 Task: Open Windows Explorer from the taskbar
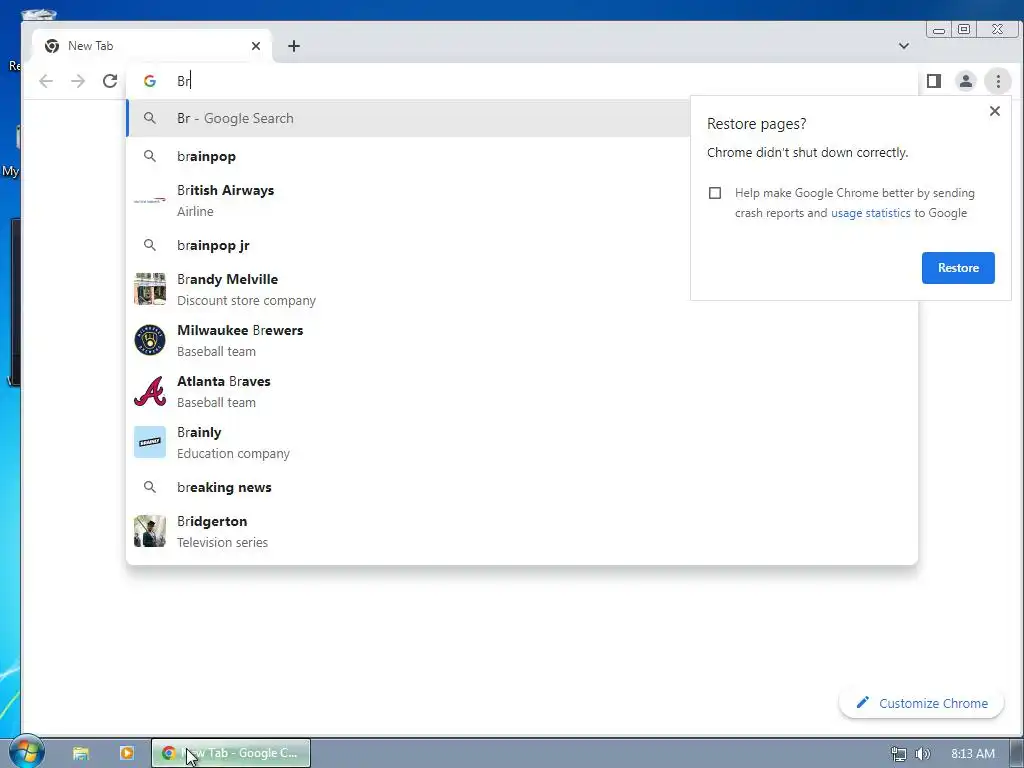click(81, 753)
